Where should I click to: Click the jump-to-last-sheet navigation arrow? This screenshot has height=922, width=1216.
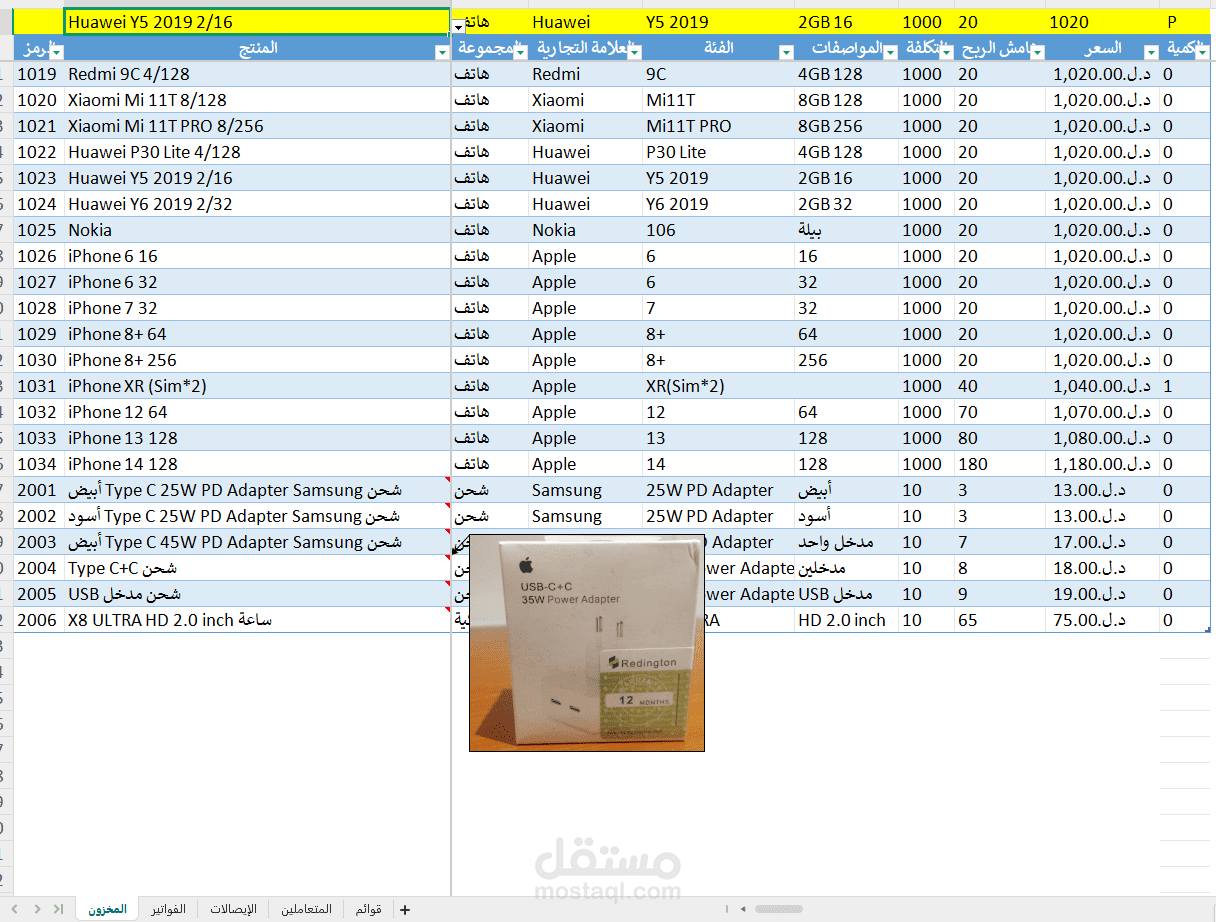(58, 909)
